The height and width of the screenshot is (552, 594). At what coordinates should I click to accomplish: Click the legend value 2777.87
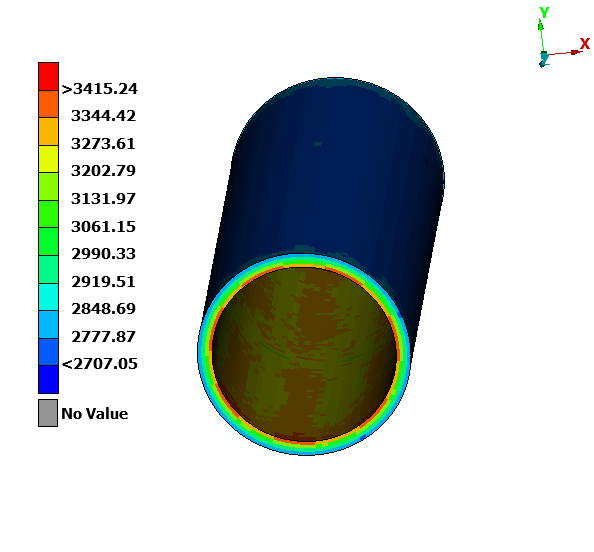click(x=103, y=337)
